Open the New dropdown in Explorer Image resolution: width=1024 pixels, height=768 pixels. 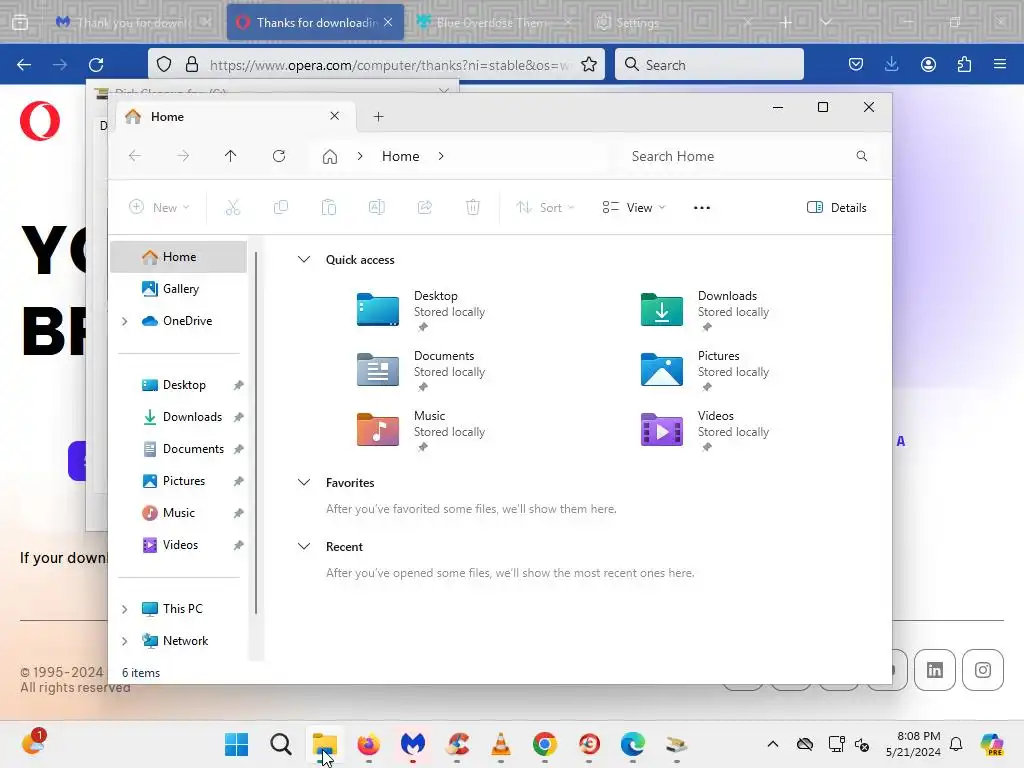coord(159,208)
